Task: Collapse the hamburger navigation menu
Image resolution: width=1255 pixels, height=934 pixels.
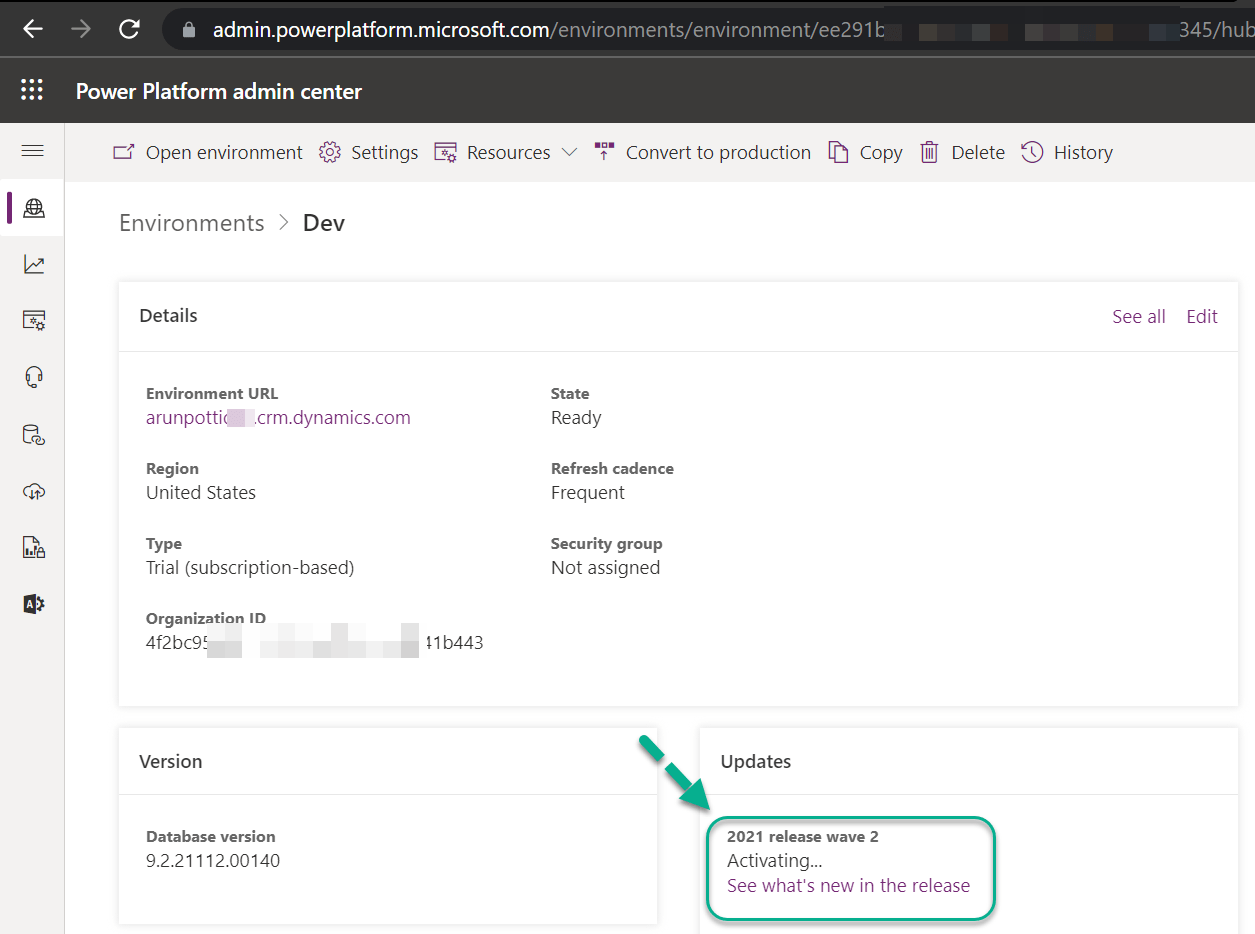Action: [x=32, y=151]
